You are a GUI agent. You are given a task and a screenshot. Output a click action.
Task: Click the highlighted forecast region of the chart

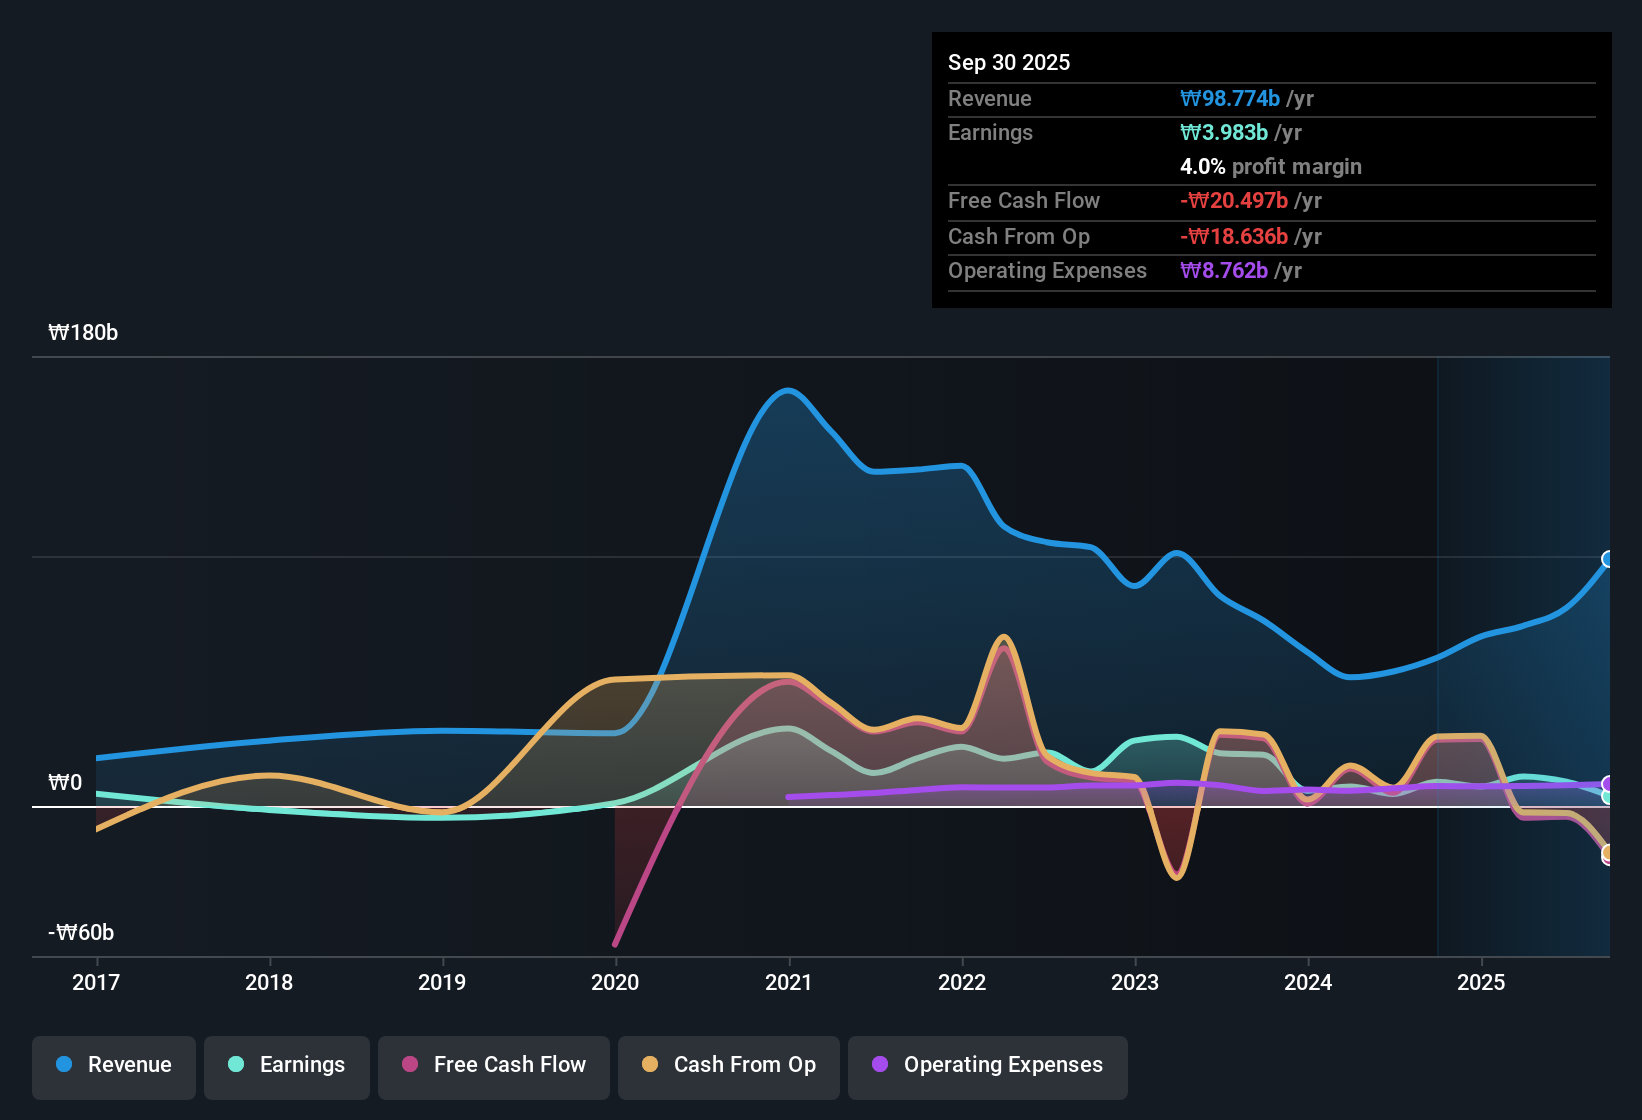click(1520, 650)
